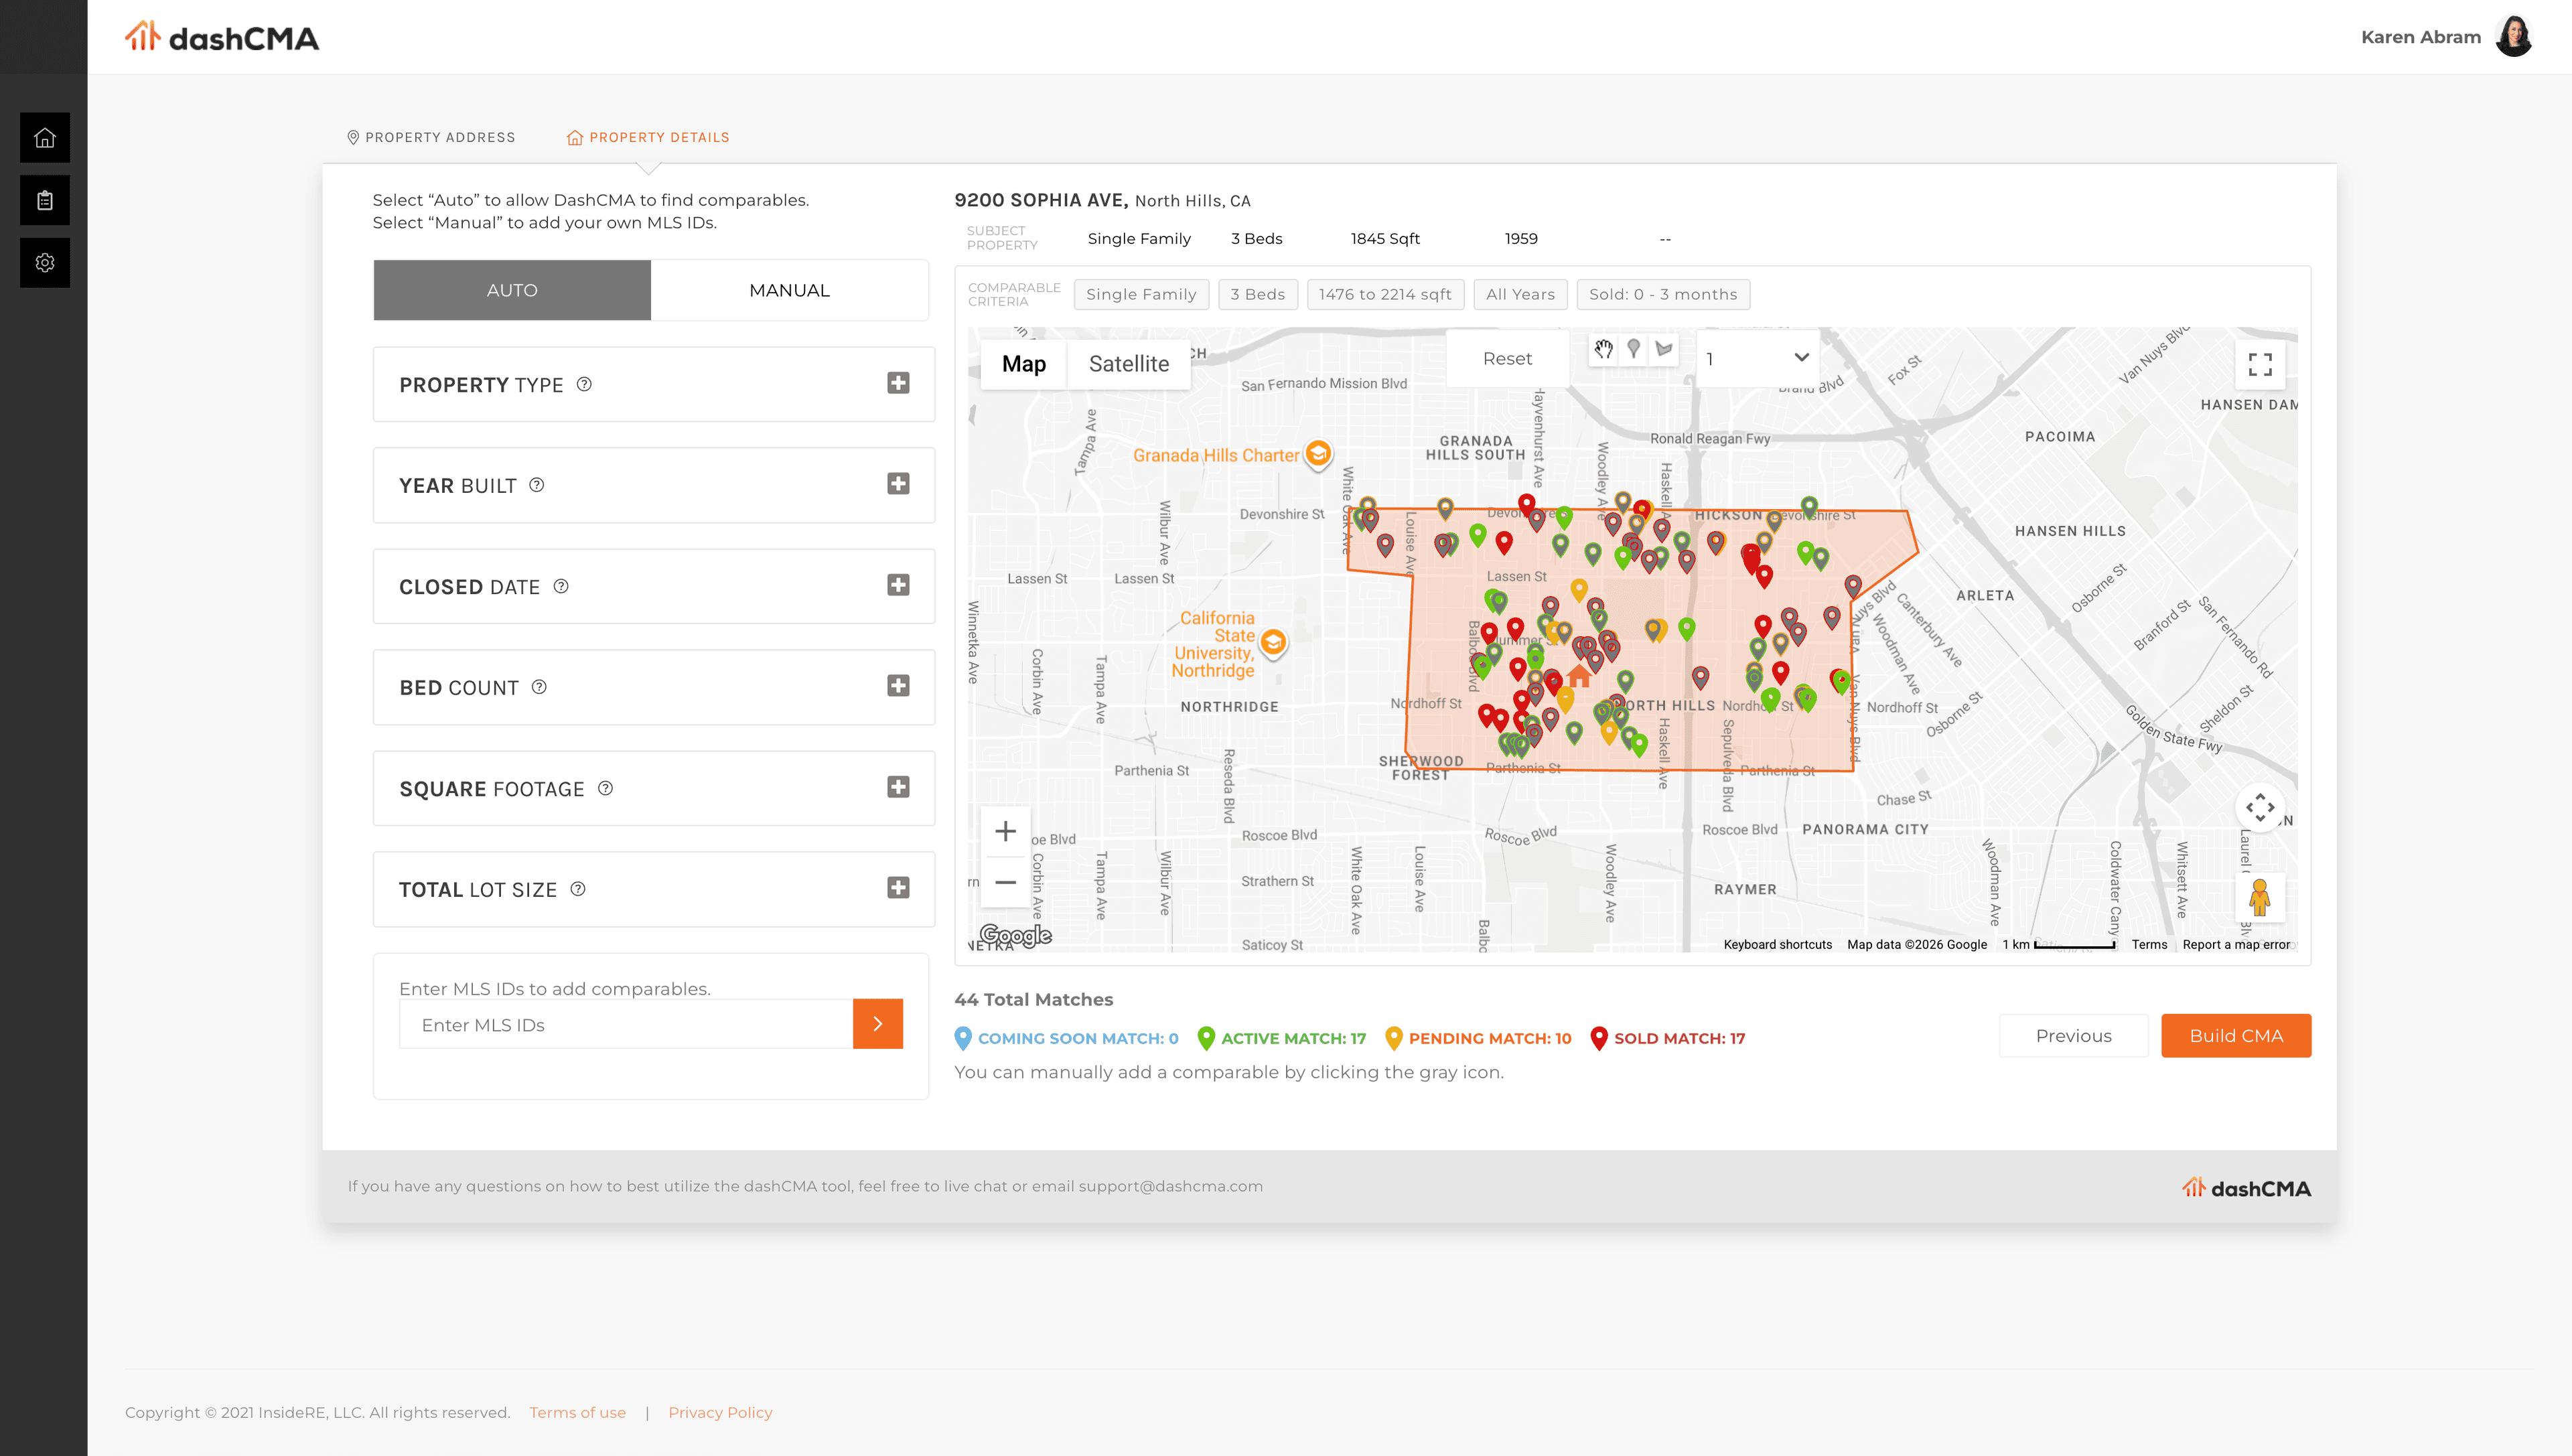Click the Google logo on the map

(1016, 935)
